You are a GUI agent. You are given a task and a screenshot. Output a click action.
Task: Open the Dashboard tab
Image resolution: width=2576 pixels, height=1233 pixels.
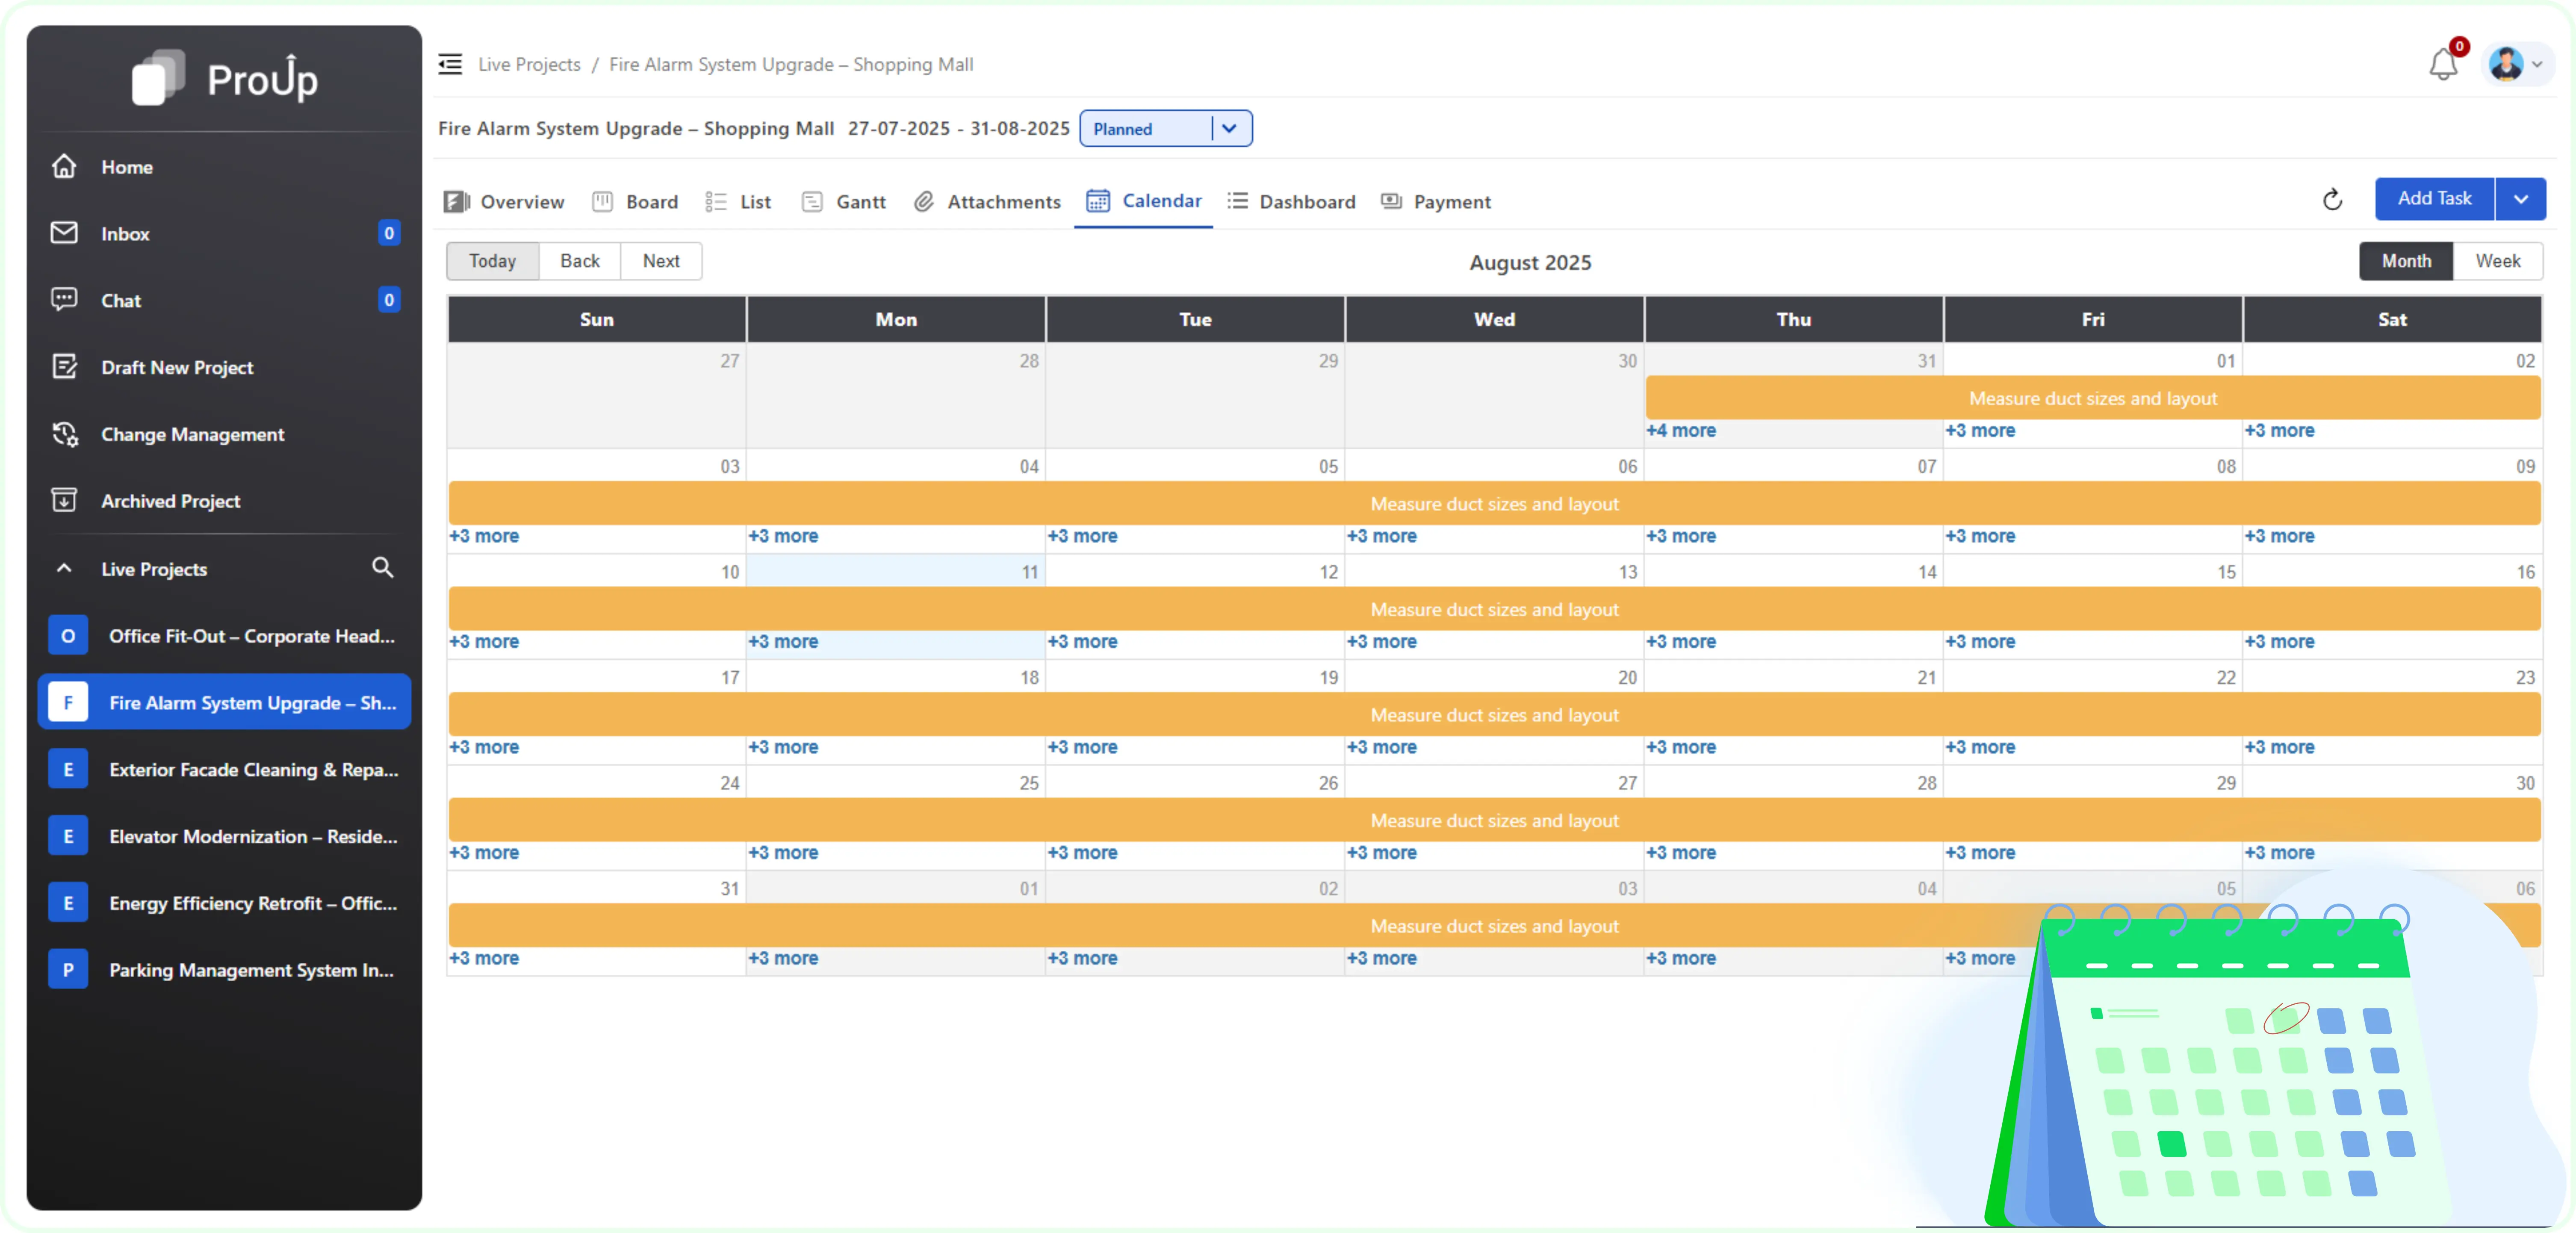point(1307,201)
